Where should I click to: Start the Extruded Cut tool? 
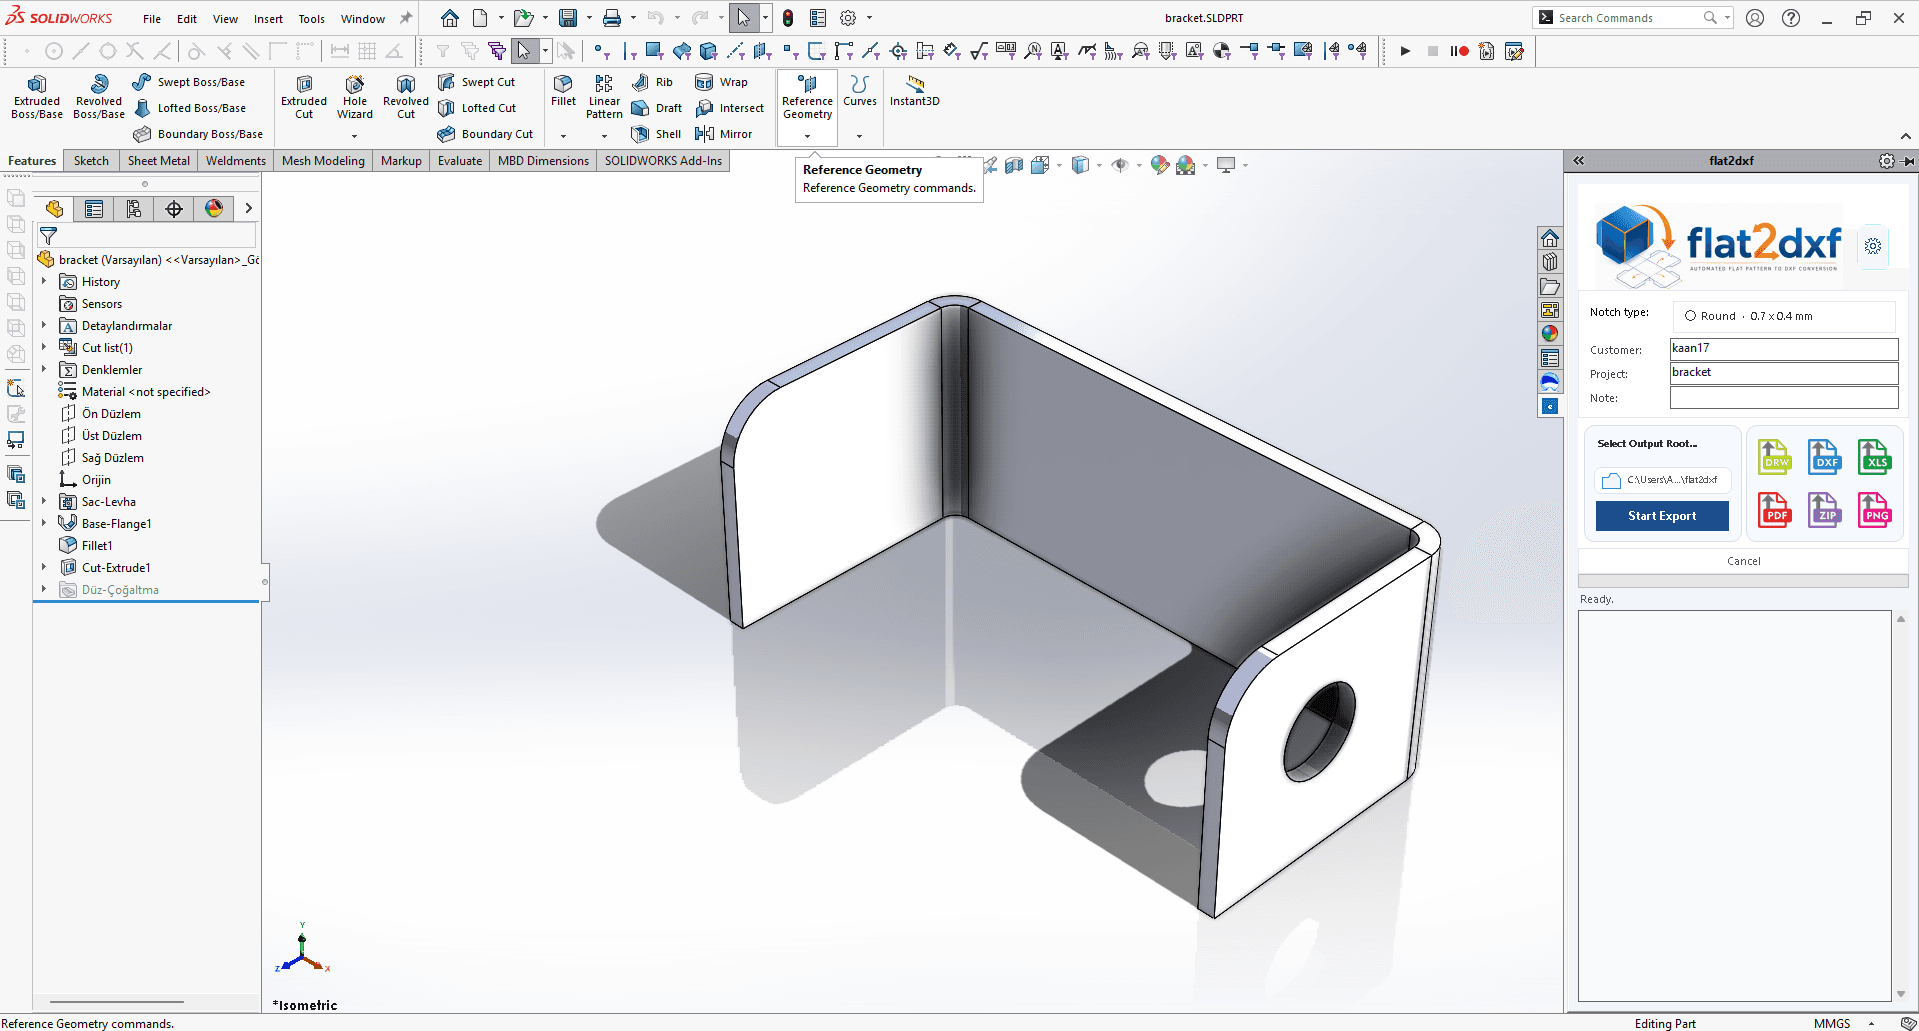304,97
